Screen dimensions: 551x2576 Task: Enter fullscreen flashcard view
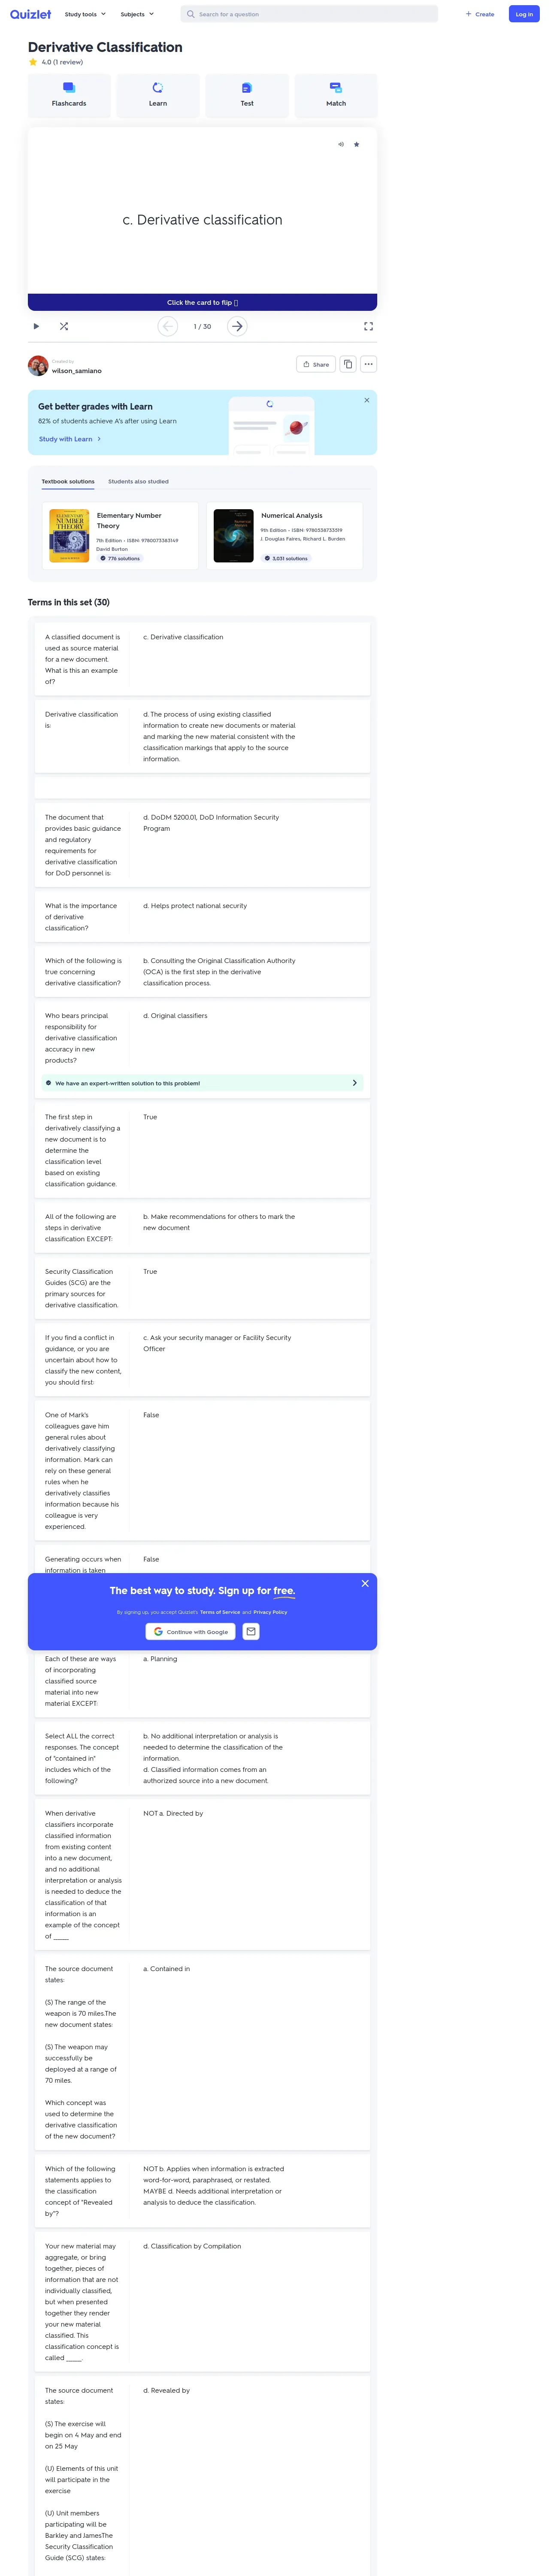(x=368, y=326)
